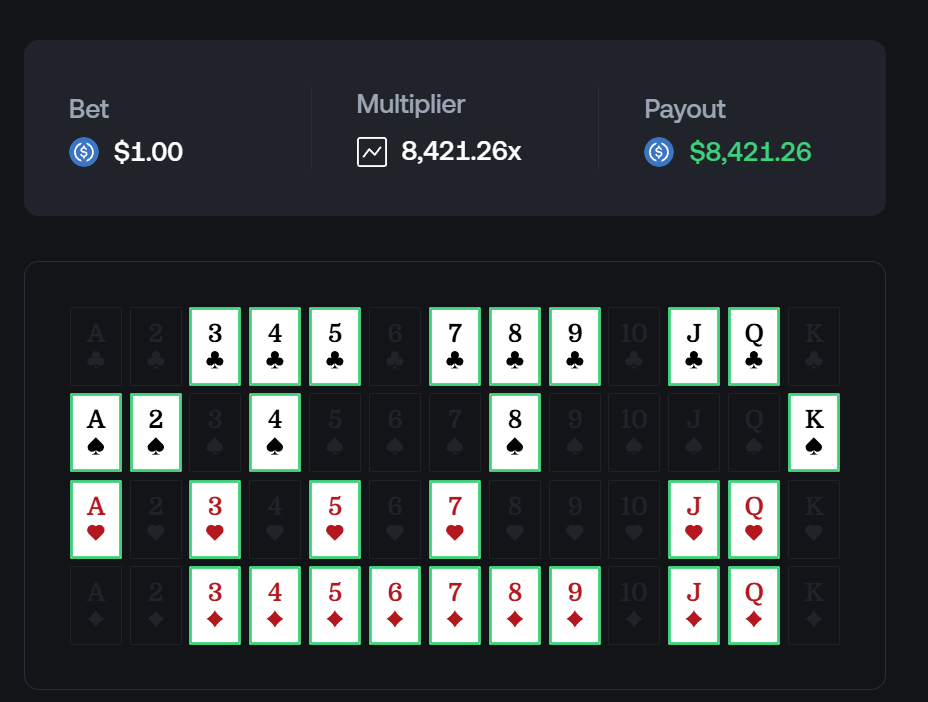Select the 8,421.26x multiplier value
928x702 pixels.
[461, 151]
